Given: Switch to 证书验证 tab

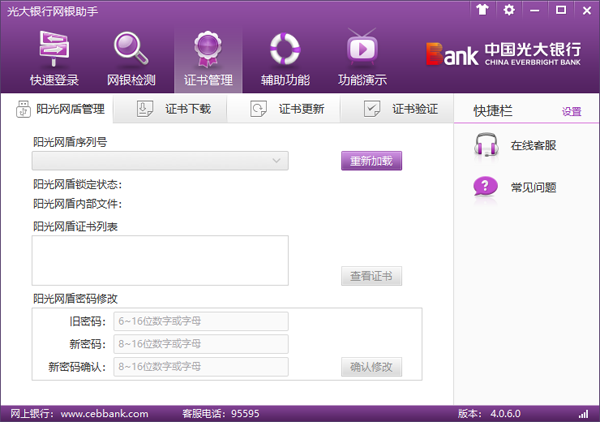Looking at the screenshot, I should tap(400, 110).
